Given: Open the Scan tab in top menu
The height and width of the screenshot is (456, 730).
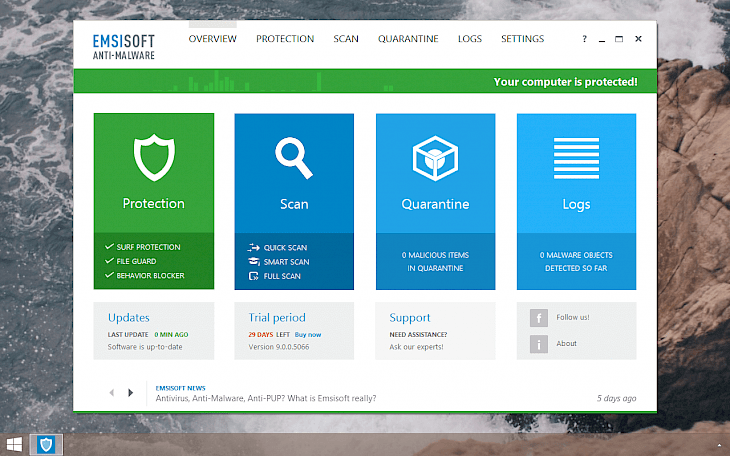Looking at the screenshot, I should pyautogui.click(x=346, y=39).
